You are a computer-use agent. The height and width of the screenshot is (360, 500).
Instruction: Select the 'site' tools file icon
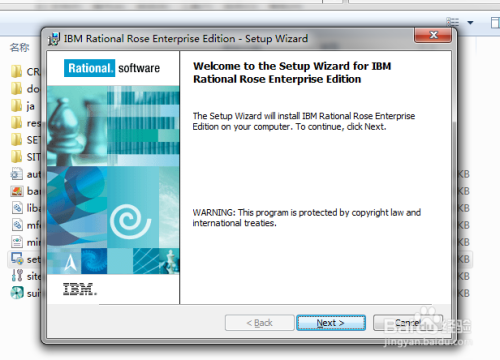point(17,276)
